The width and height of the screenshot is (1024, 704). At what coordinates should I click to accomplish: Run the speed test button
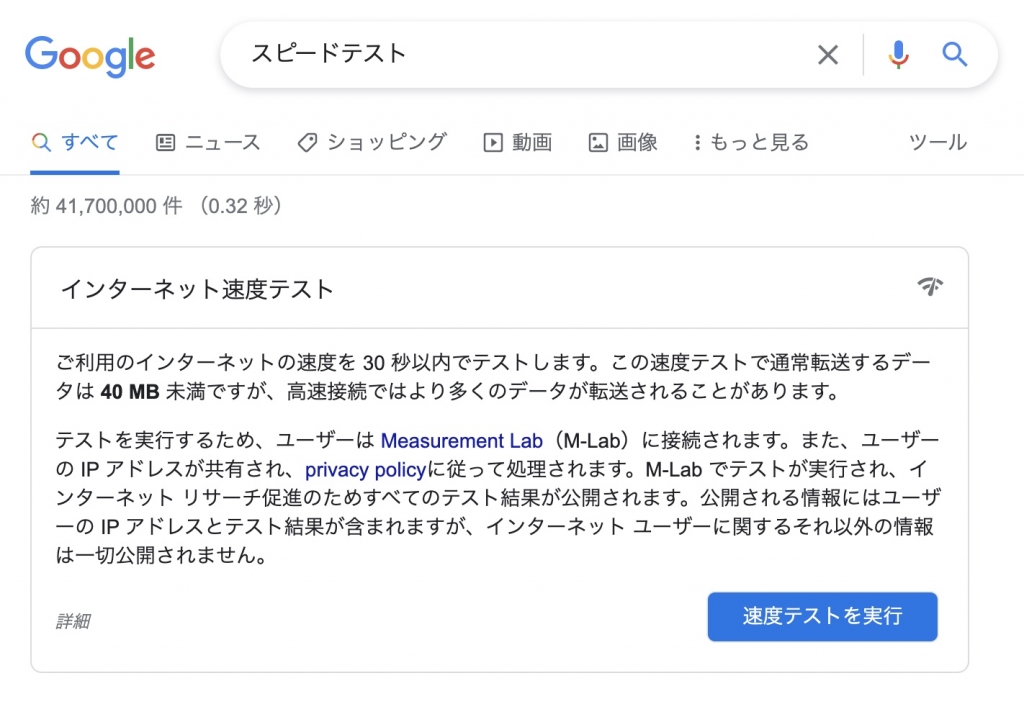(822, 617)
